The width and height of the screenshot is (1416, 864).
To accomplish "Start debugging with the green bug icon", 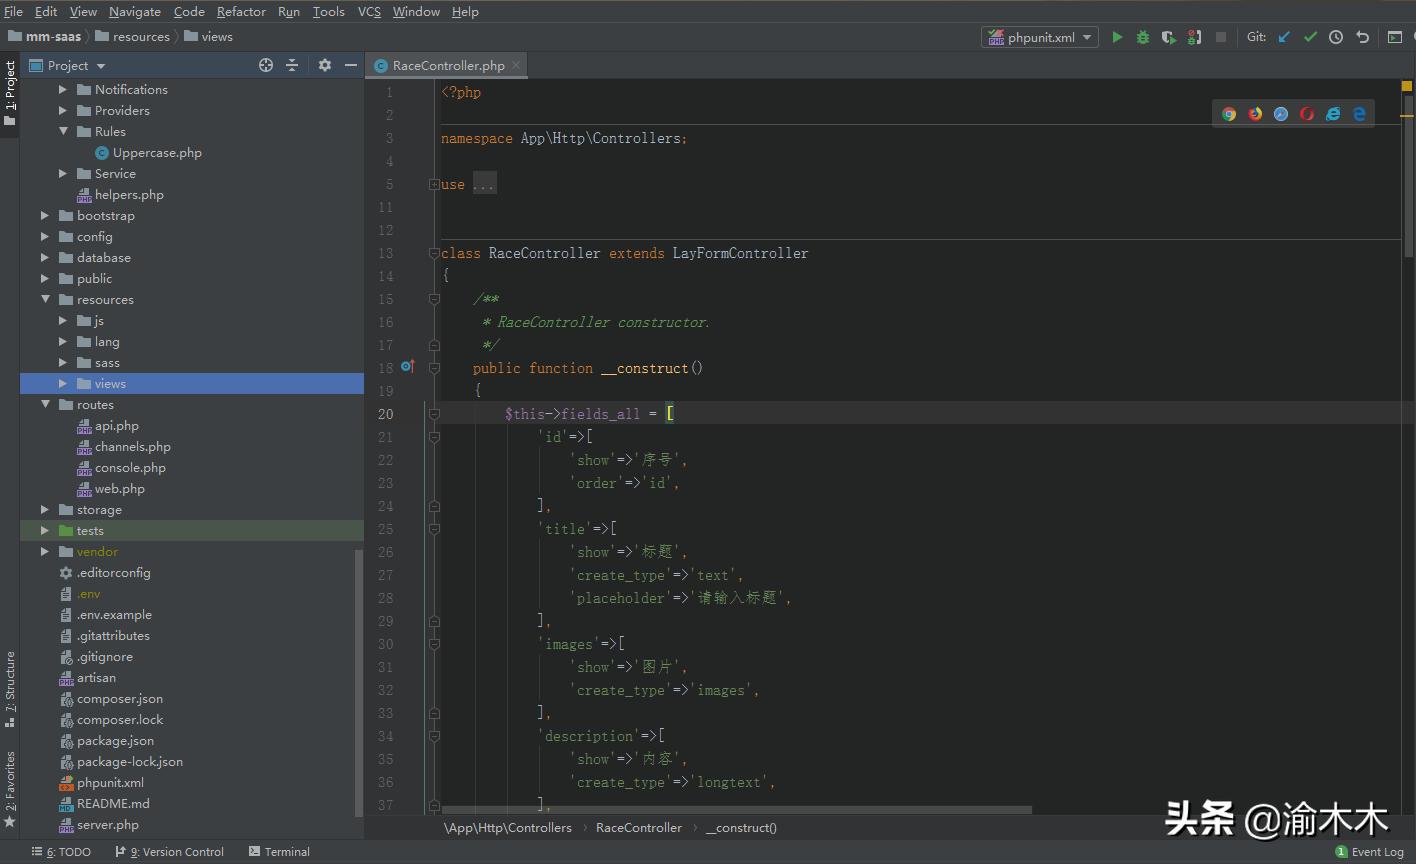I will pyautogui.click(x=1143, y=37).
